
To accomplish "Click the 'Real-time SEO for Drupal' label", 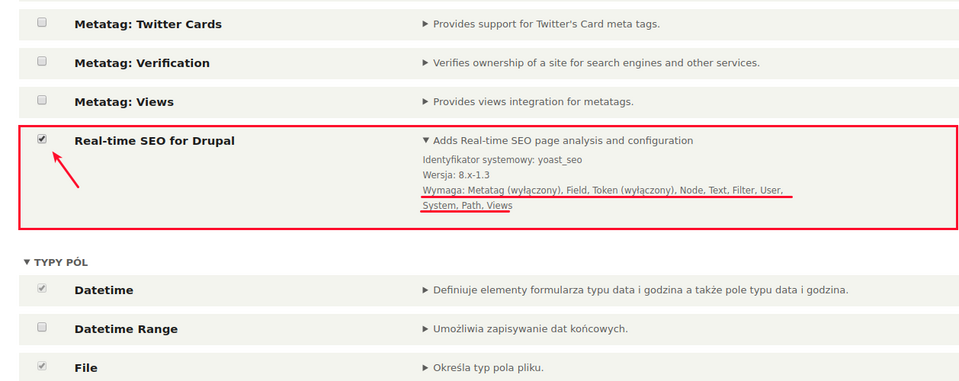I will click(x=155, y=141).
